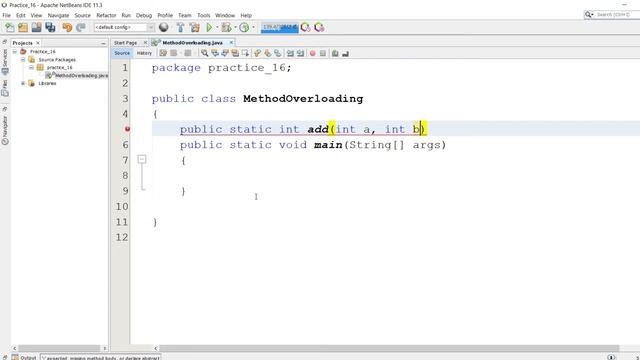Open the default config dropdown
The image size is (640, 360).
tap(124, 27)
